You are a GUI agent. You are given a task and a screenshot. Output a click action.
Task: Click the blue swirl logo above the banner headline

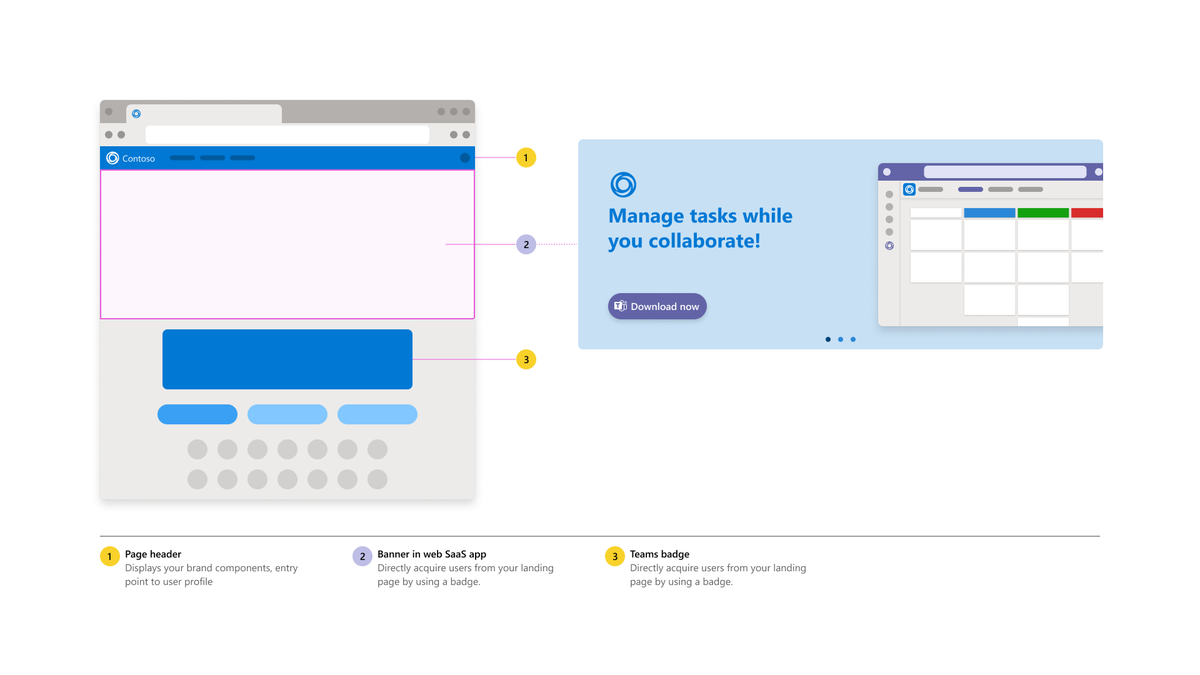click(x=623, y=184)
